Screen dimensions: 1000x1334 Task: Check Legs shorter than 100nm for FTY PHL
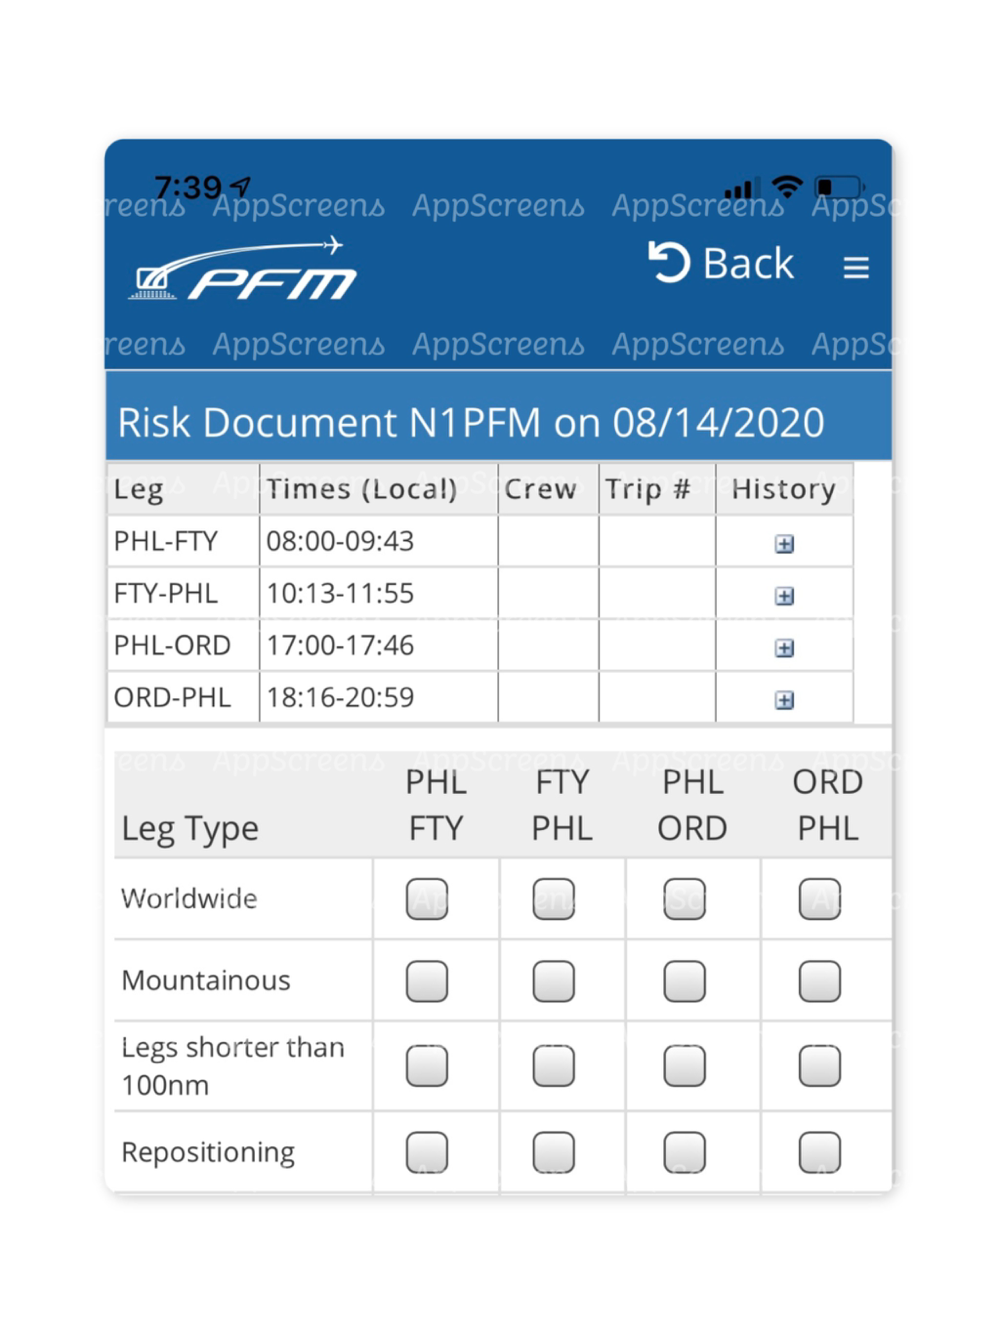[554, 1066]
